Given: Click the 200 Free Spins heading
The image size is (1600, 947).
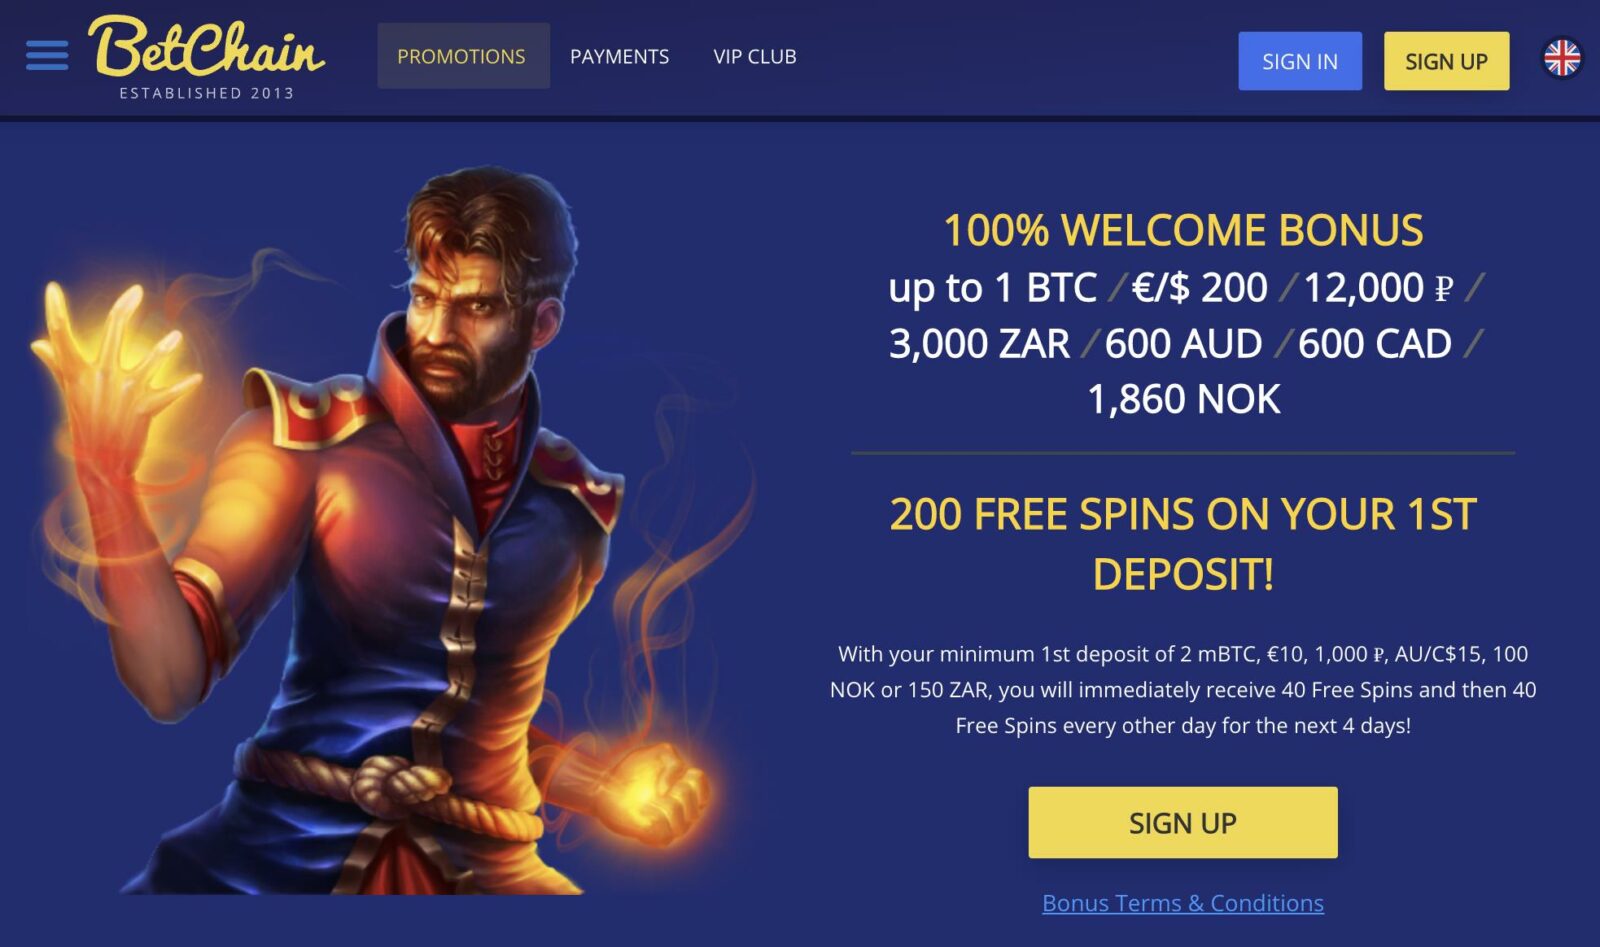Looking at the screenshot, I should pyautogui.click(x=1183, y=544).
